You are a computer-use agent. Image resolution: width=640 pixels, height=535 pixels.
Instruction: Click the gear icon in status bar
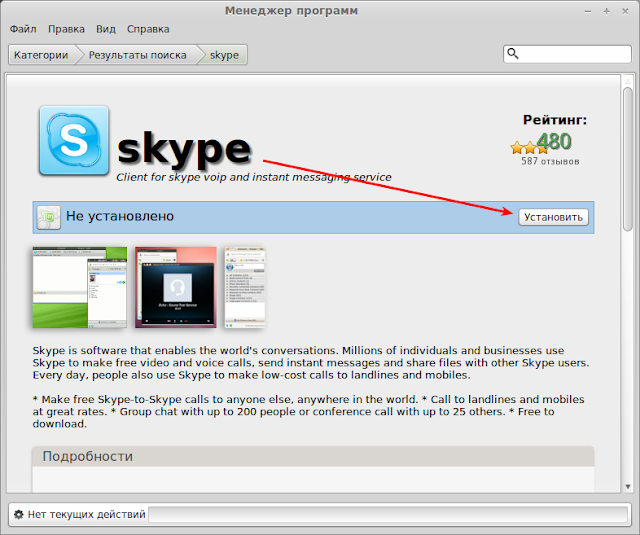[18, 514]
